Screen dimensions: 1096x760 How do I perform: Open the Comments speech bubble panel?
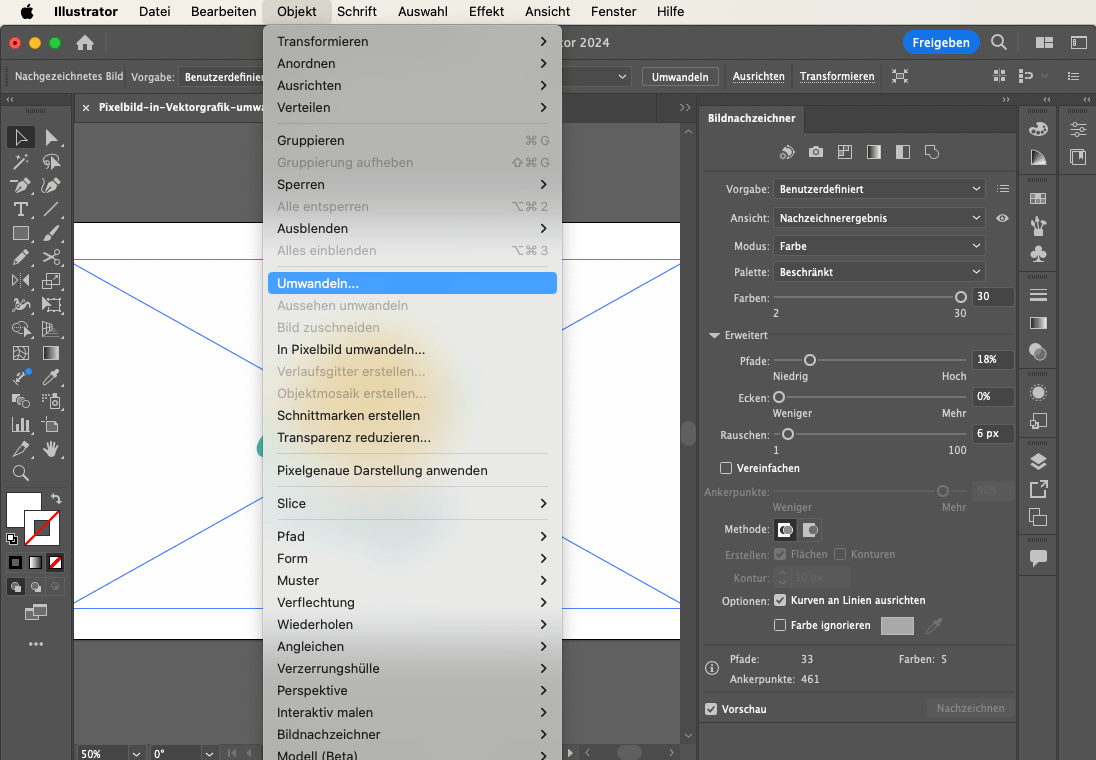[x=1038, y=558]
